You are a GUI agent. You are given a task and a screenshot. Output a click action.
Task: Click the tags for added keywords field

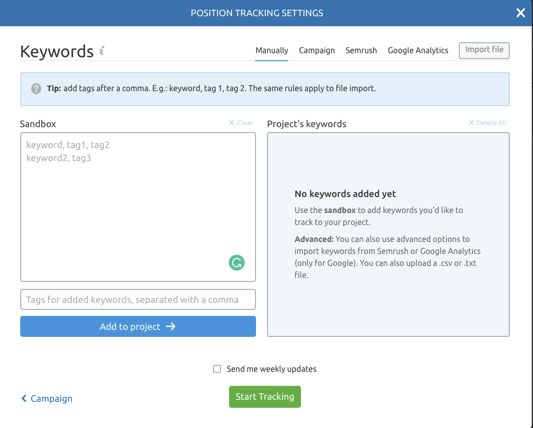point(138,299)
